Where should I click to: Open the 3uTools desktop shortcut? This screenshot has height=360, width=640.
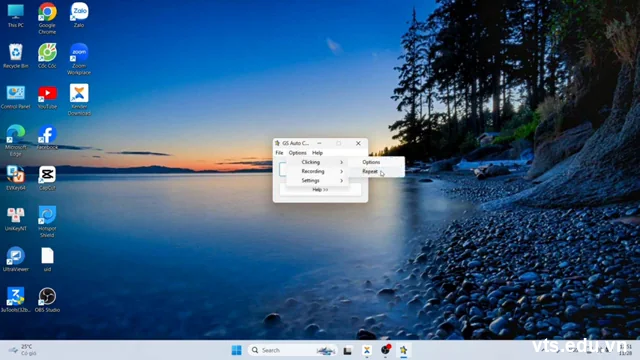point(16,300)
